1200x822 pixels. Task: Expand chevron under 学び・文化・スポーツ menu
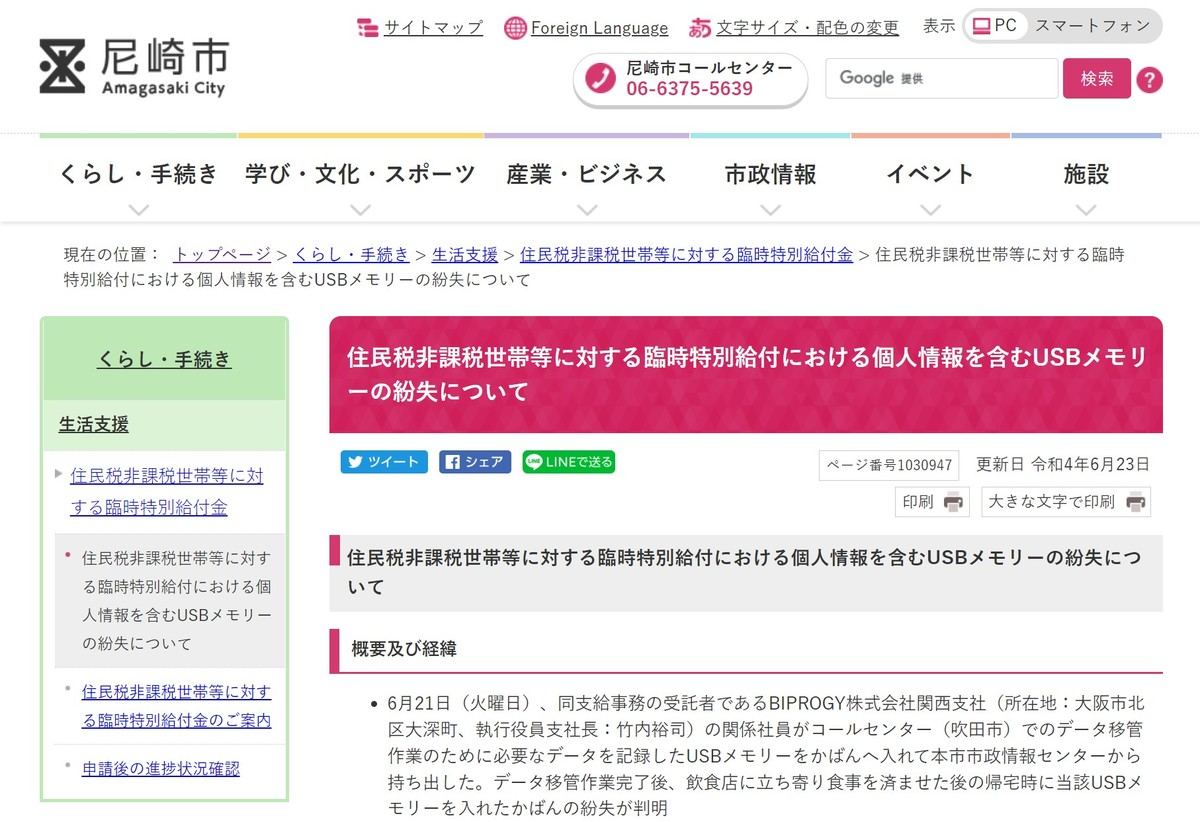click(361, 210)
